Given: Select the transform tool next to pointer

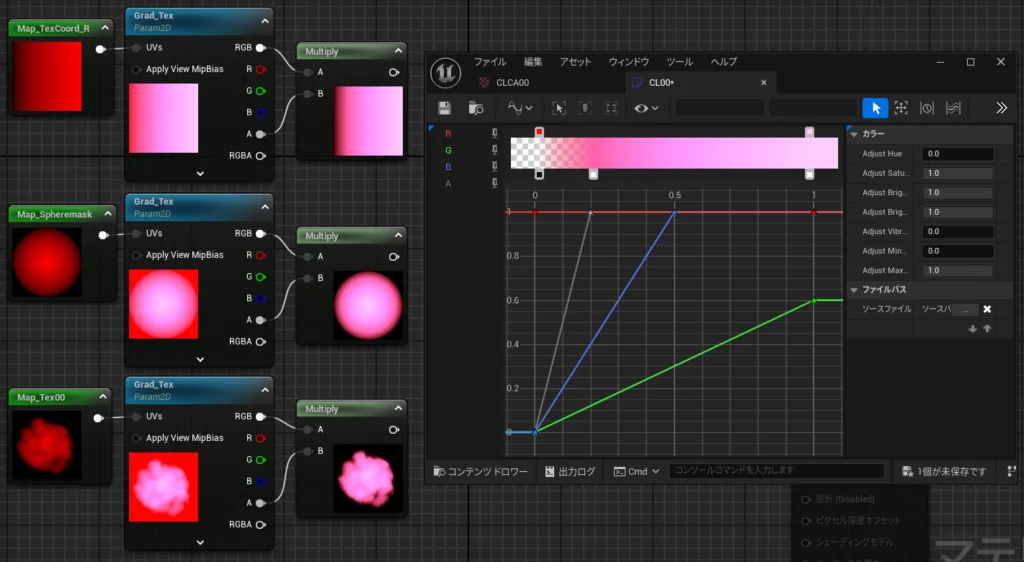Looking at the screenshot, I should coord(901,108).
